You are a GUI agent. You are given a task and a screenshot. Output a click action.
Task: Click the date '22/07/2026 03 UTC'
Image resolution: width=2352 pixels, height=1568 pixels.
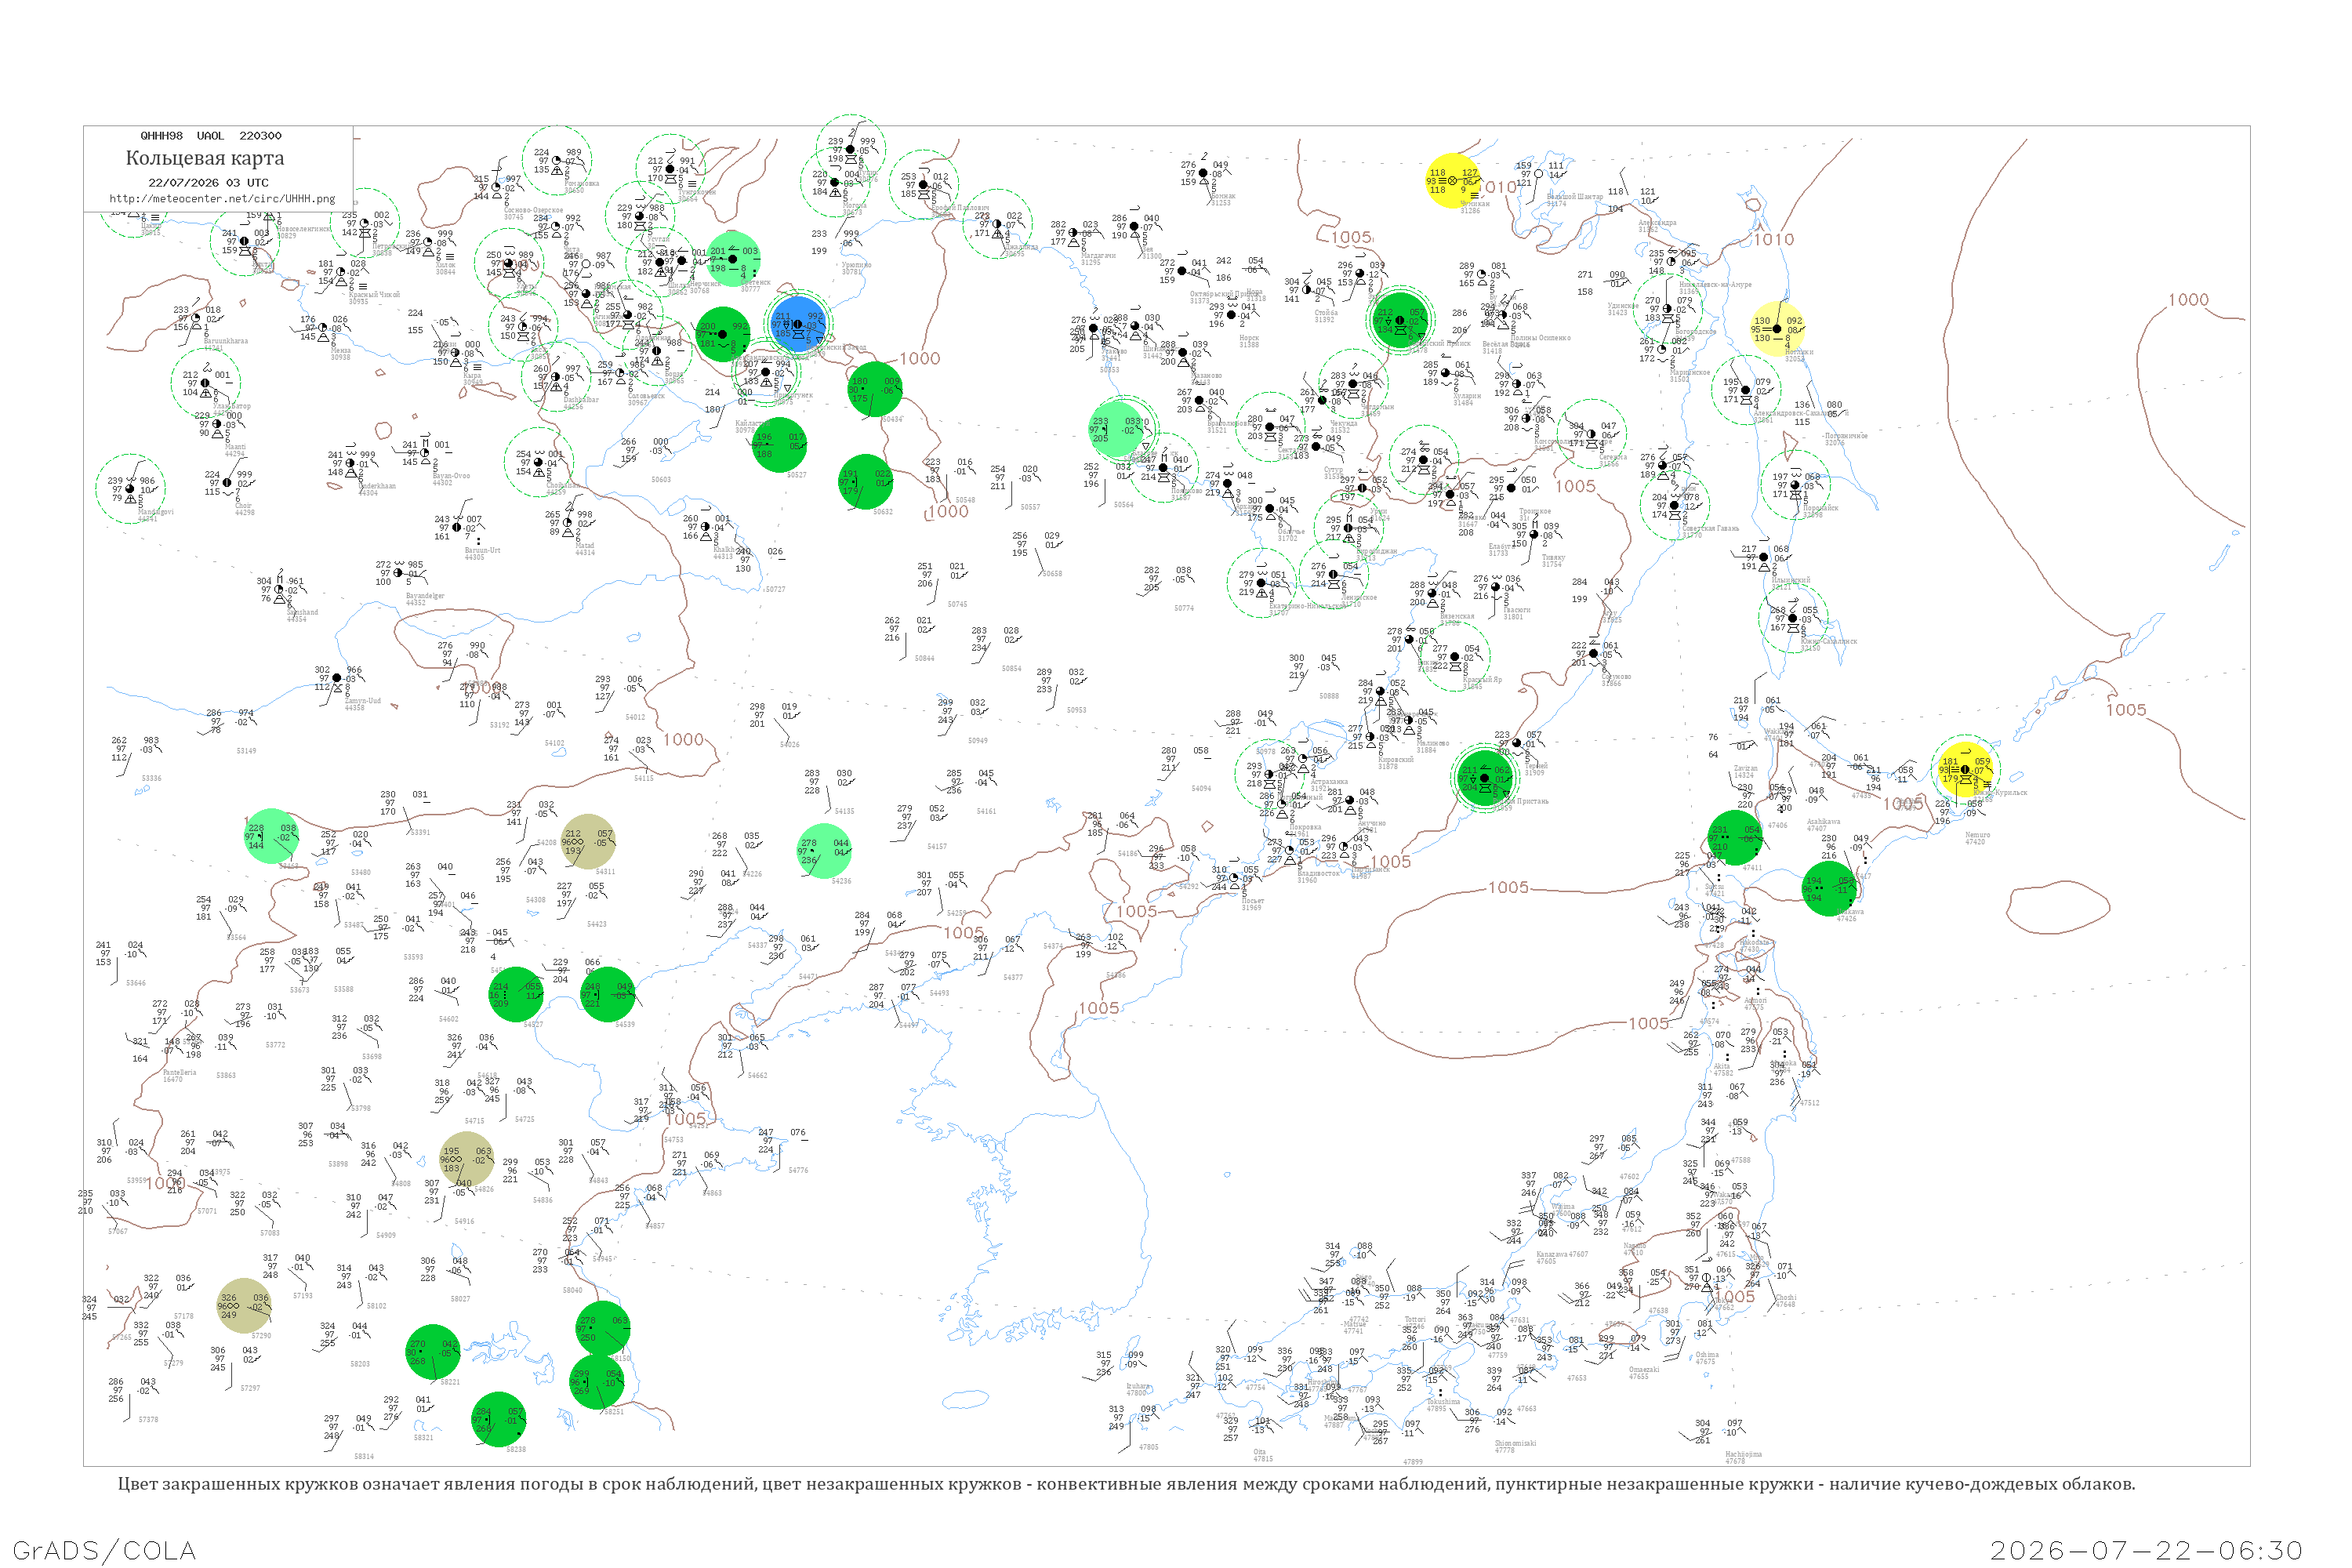click(x=208, y=183)
